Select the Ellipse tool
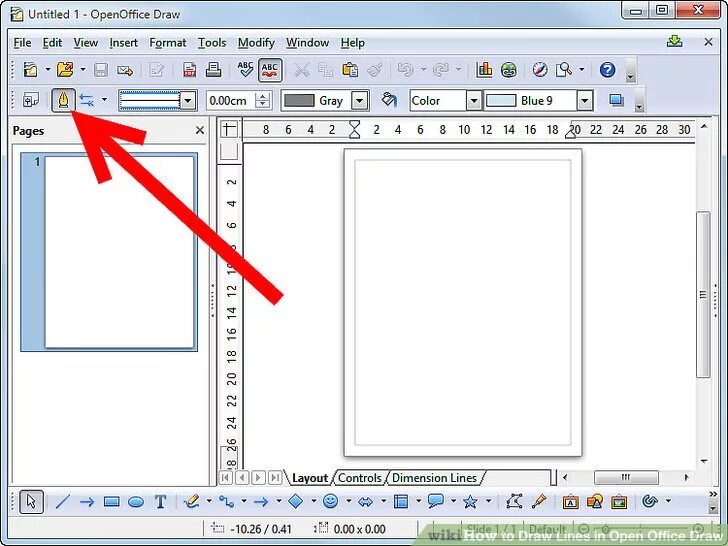Image resolution: width=728 pixels, height=546 pixels. pyautogui.click(x=136, y=501)
